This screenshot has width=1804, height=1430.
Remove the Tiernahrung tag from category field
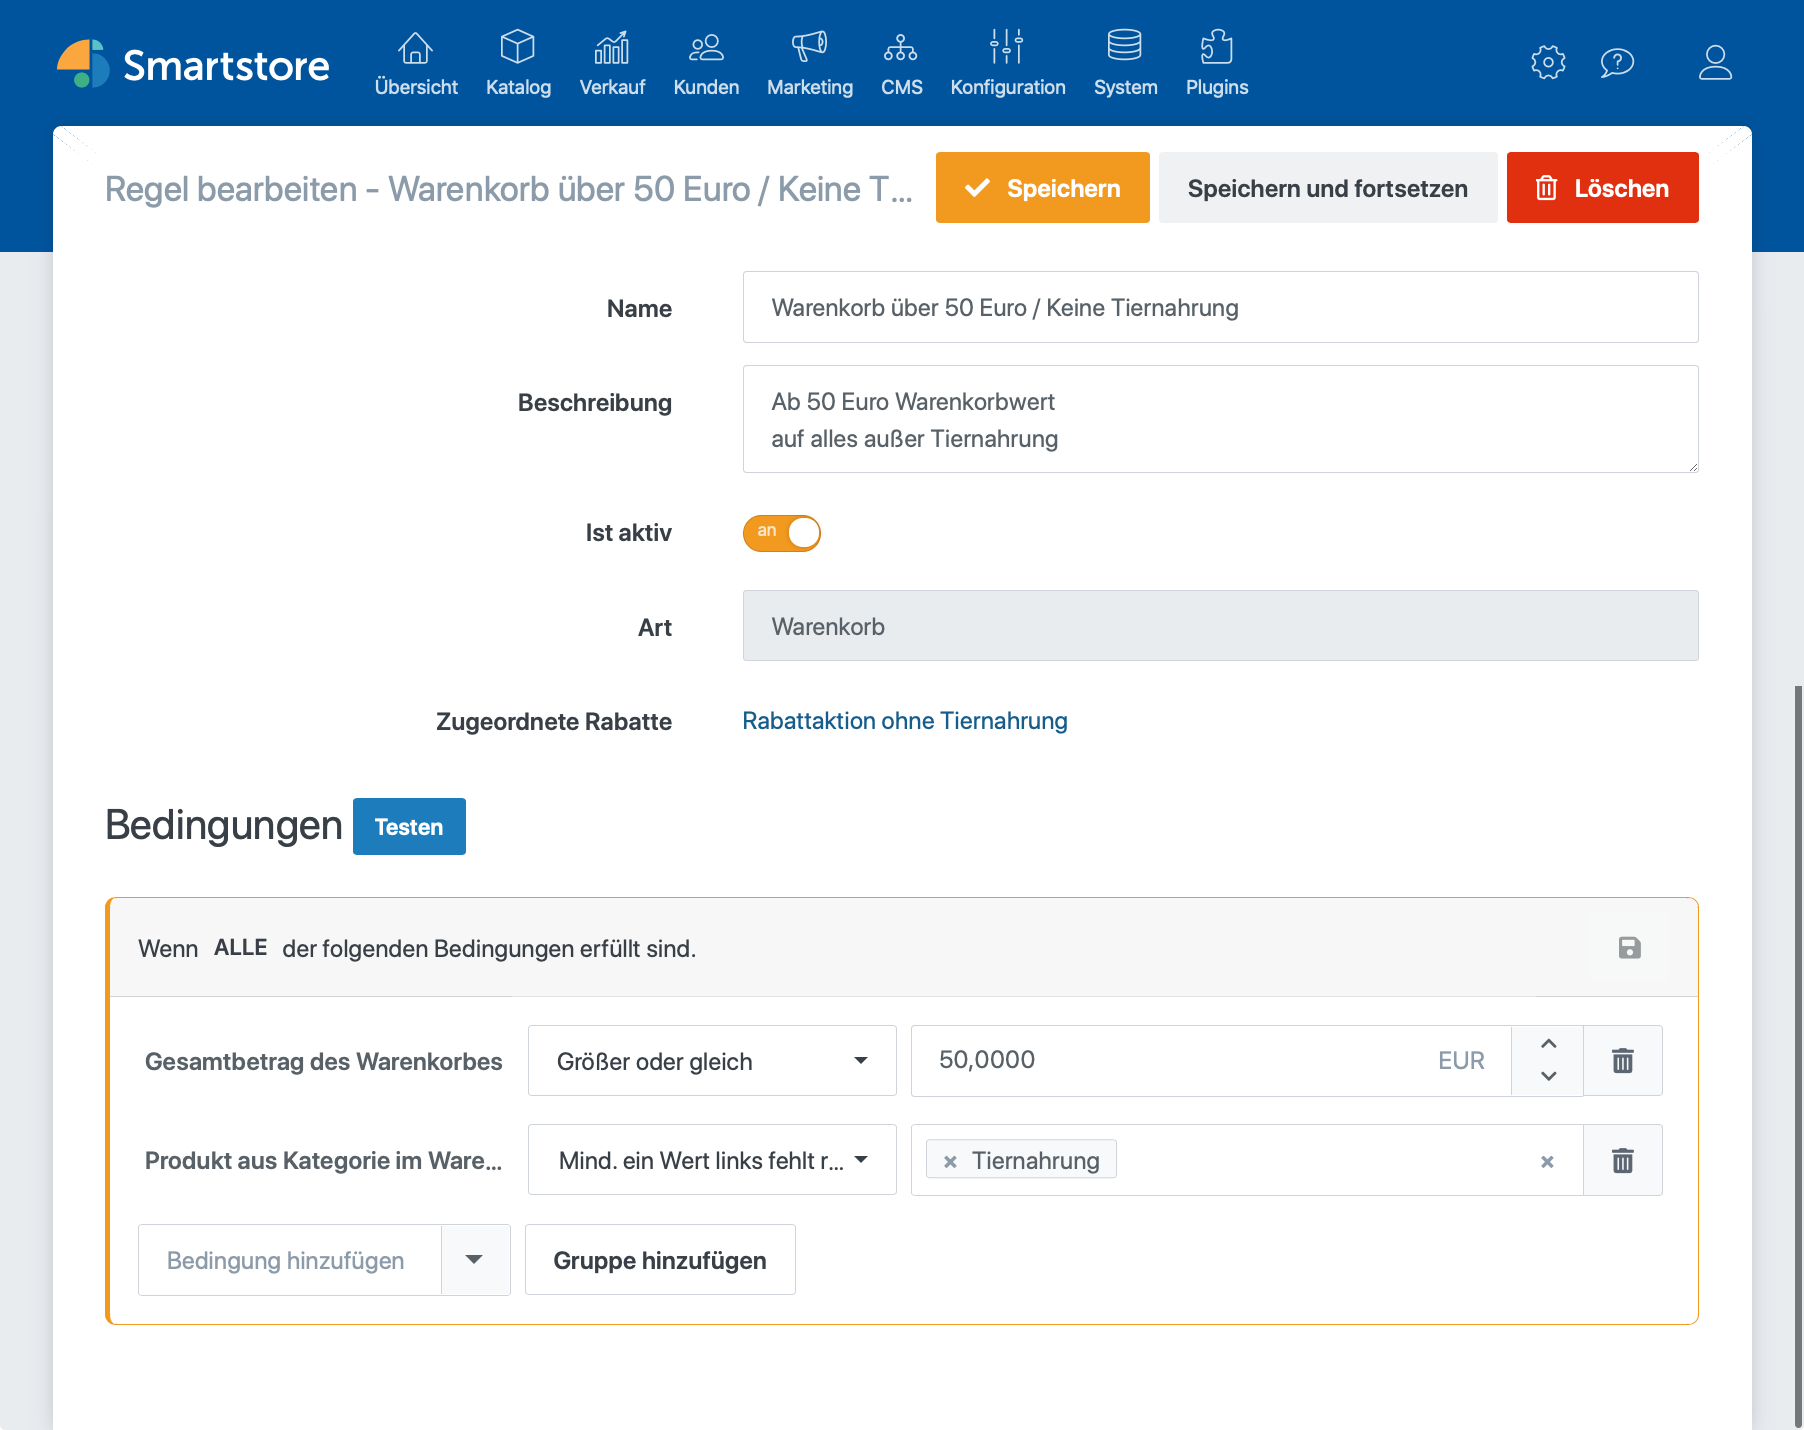950,1161
